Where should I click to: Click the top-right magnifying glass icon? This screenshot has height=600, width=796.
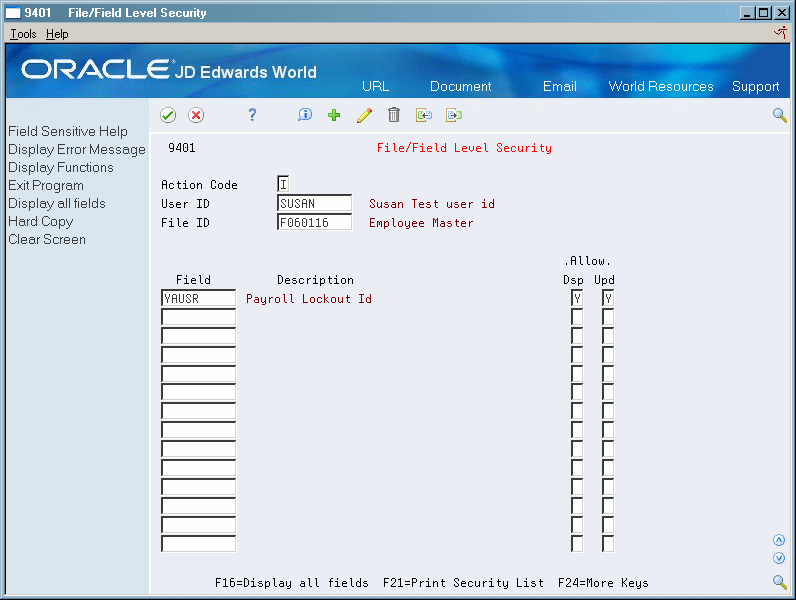coord(780,115)
